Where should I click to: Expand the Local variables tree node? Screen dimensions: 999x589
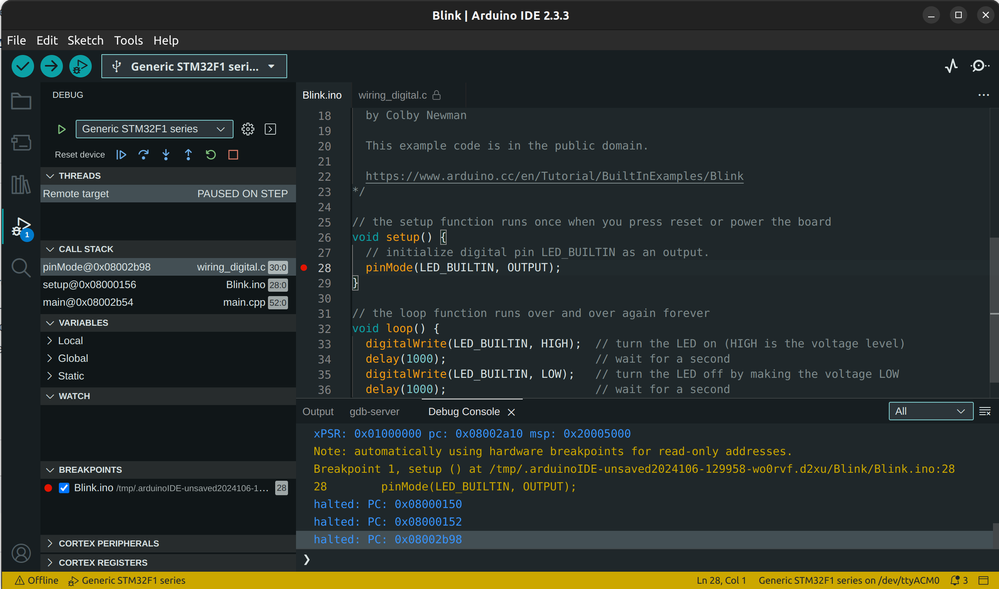70,341
